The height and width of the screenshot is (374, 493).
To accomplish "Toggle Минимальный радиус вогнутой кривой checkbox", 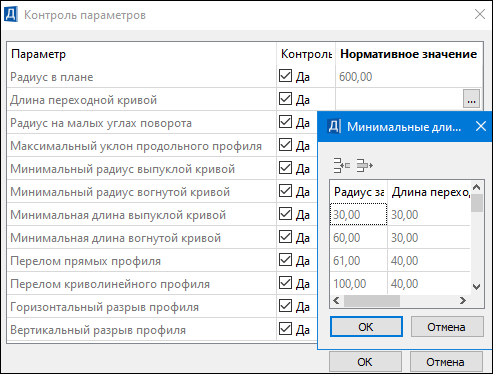I will point(285,191).
